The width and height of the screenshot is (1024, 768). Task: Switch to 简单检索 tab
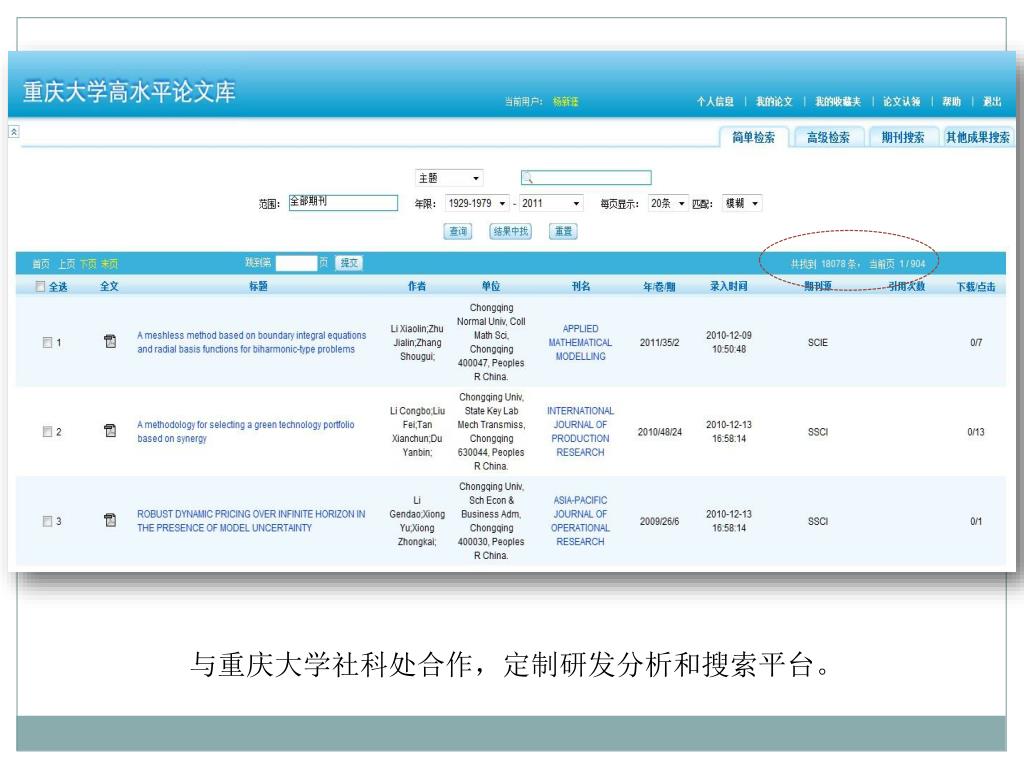(x=754, y=137)
